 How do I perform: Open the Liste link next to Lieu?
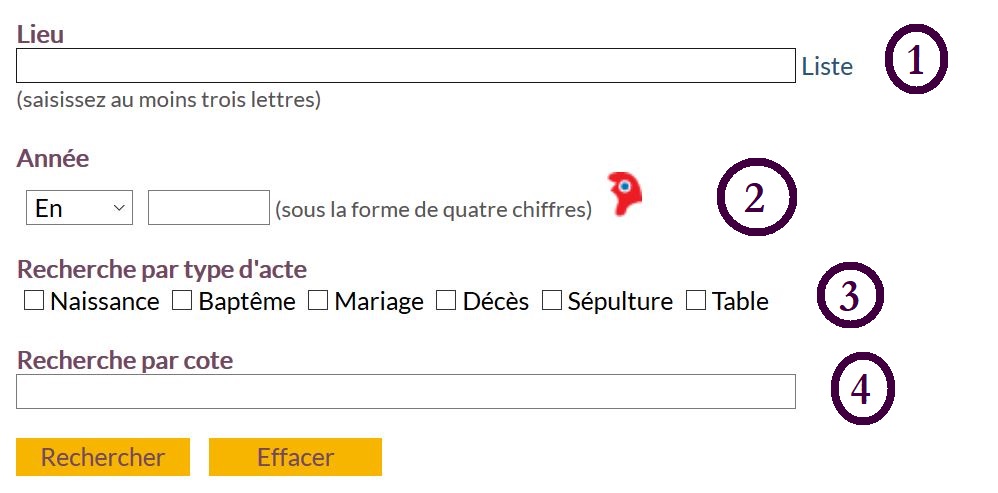[x=827, y=67]
